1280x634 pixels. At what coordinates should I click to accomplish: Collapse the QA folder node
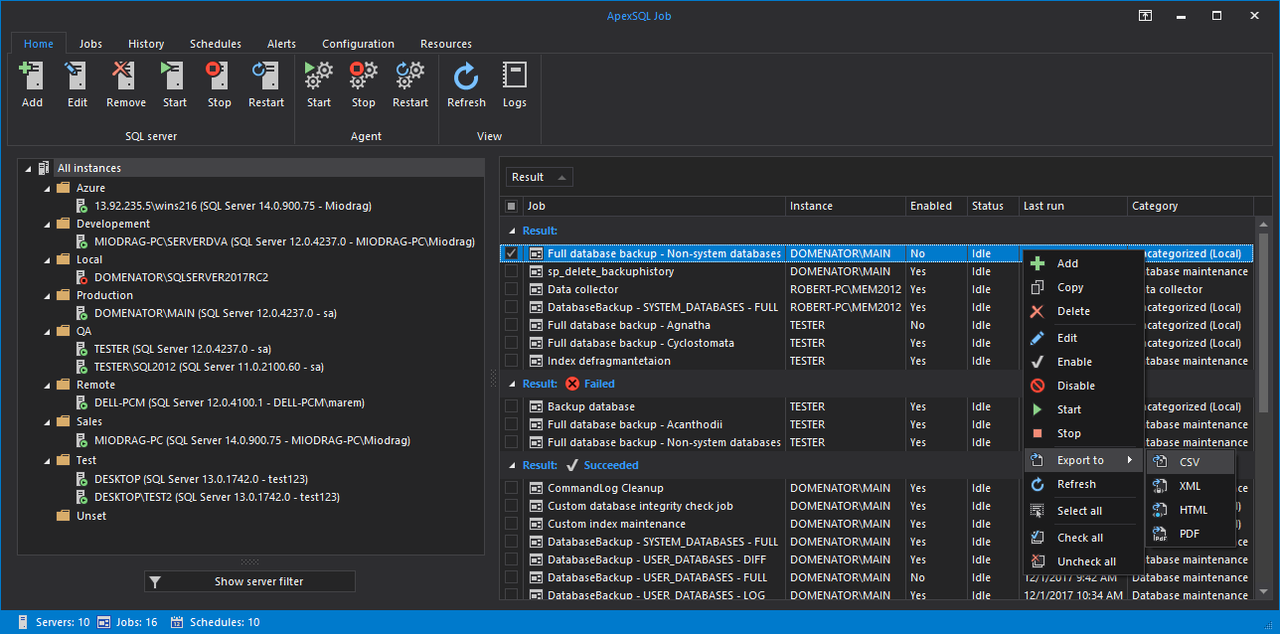(47, 331)
